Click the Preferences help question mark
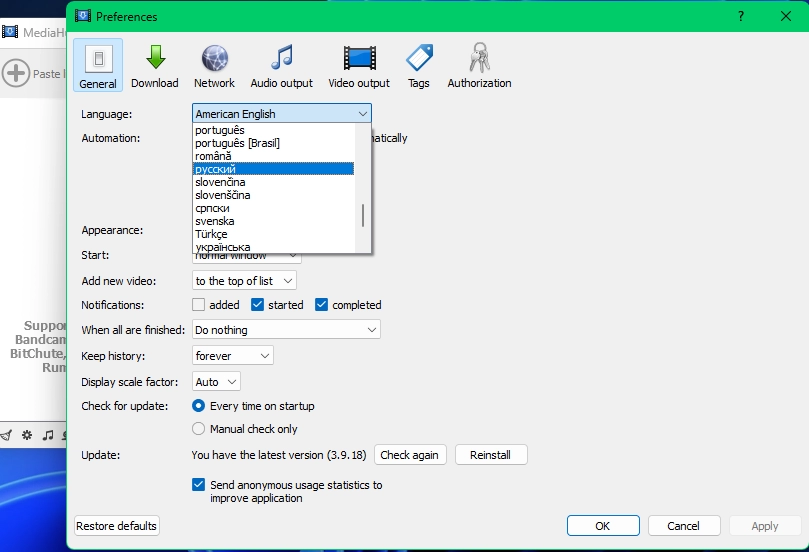 point(741,16)
